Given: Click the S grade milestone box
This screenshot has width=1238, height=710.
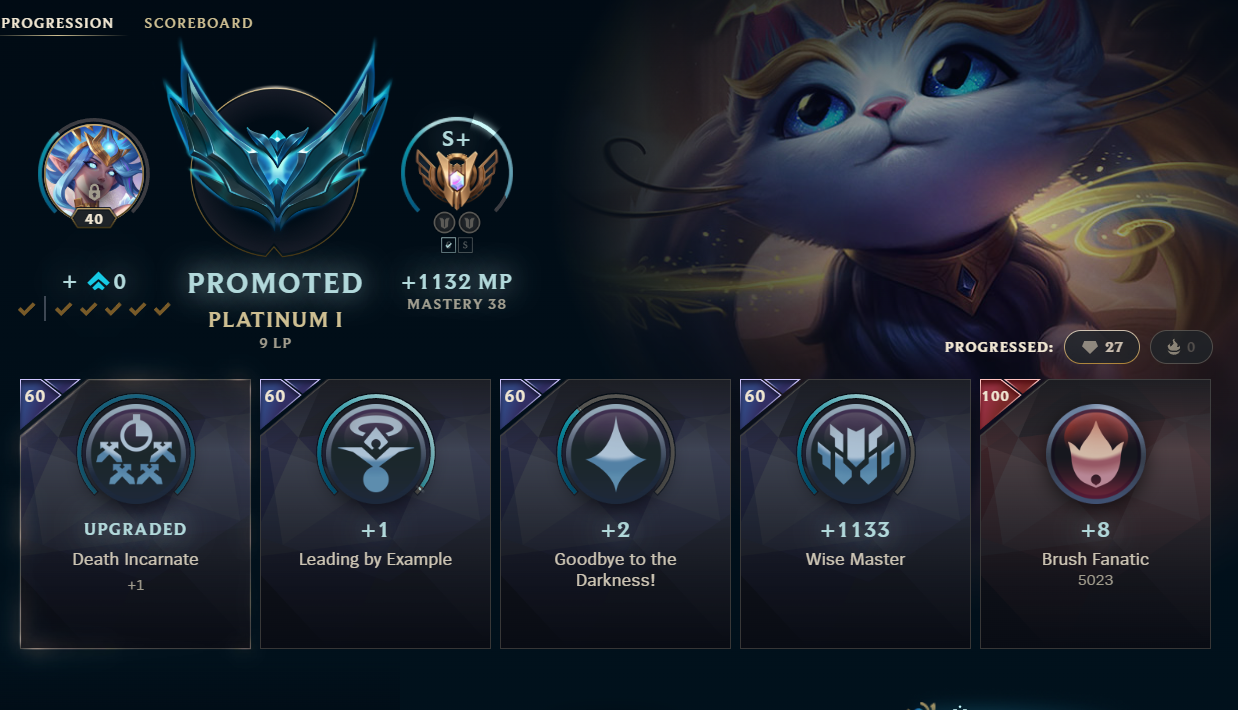Looking at the screenshot, I should 466,245.
